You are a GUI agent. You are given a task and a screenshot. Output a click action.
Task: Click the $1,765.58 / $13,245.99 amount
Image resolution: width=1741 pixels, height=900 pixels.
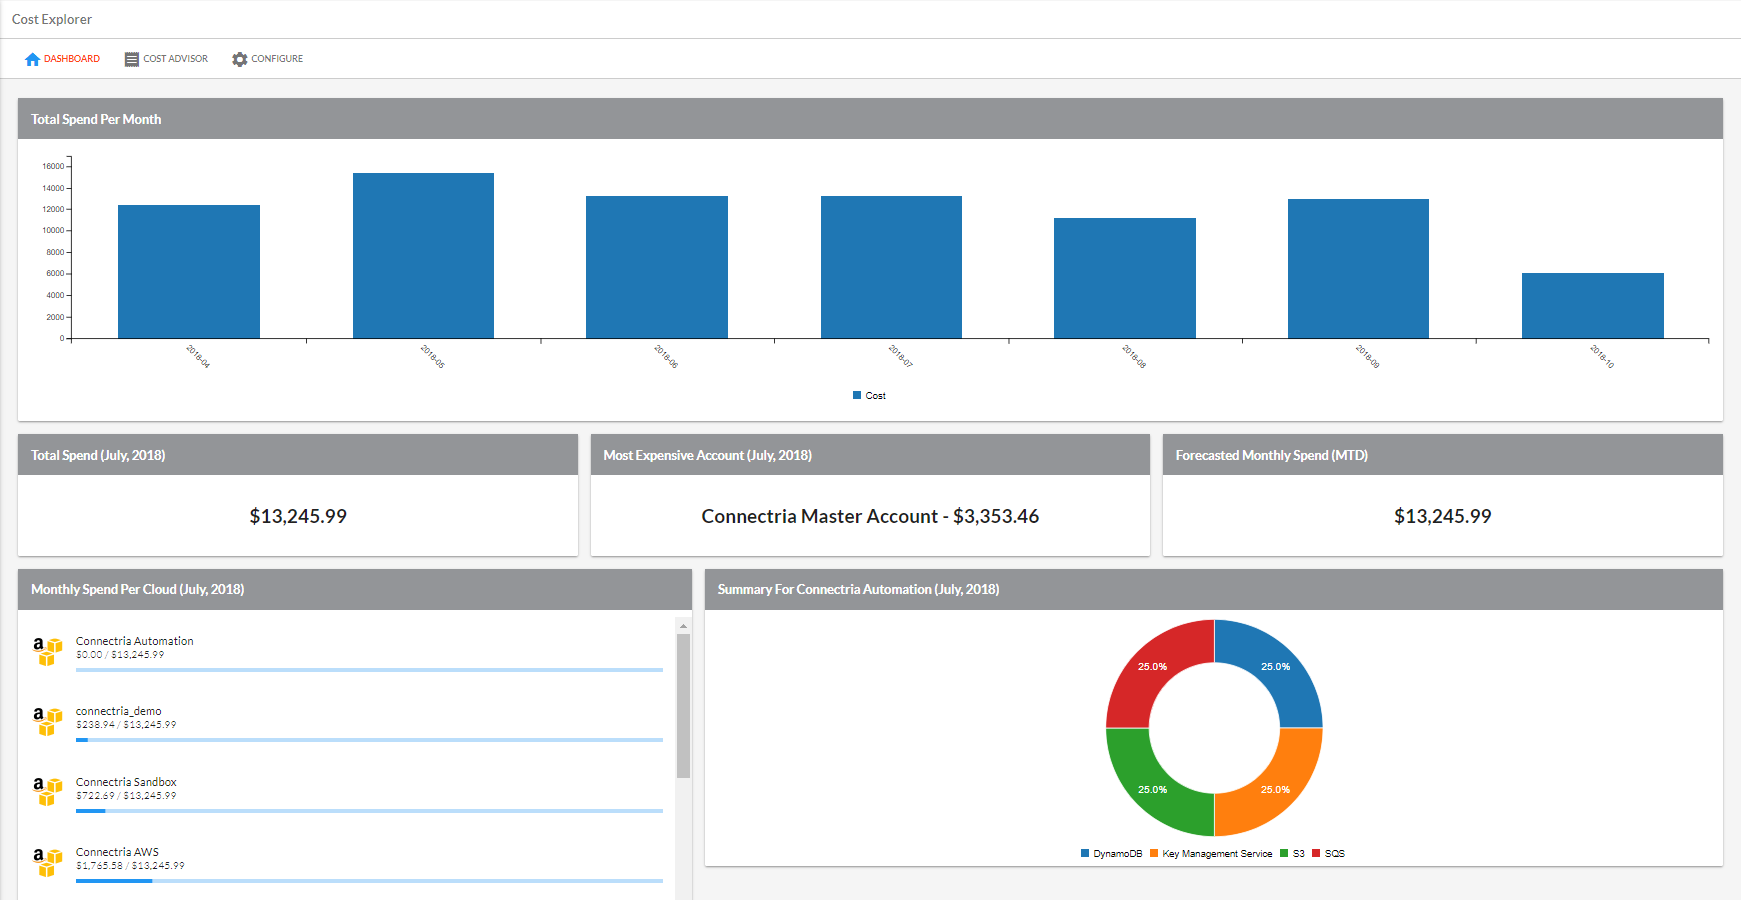point(130,866)
